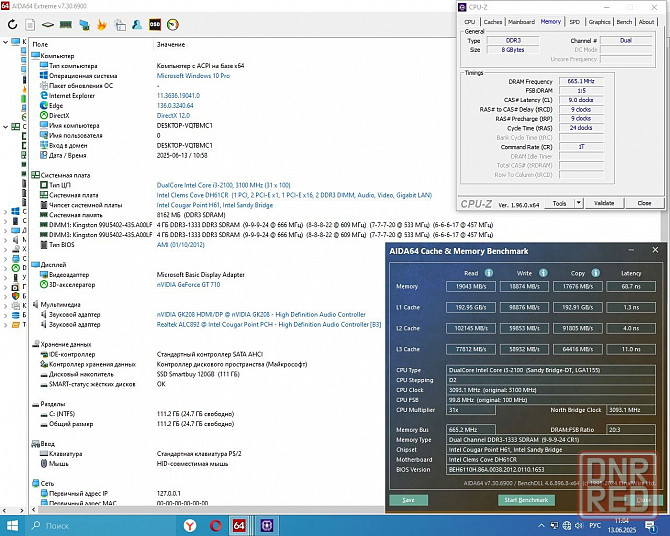670x536 pixels.
Task: Open the Mainboard tab in CPU-Z
Action: 521,22
